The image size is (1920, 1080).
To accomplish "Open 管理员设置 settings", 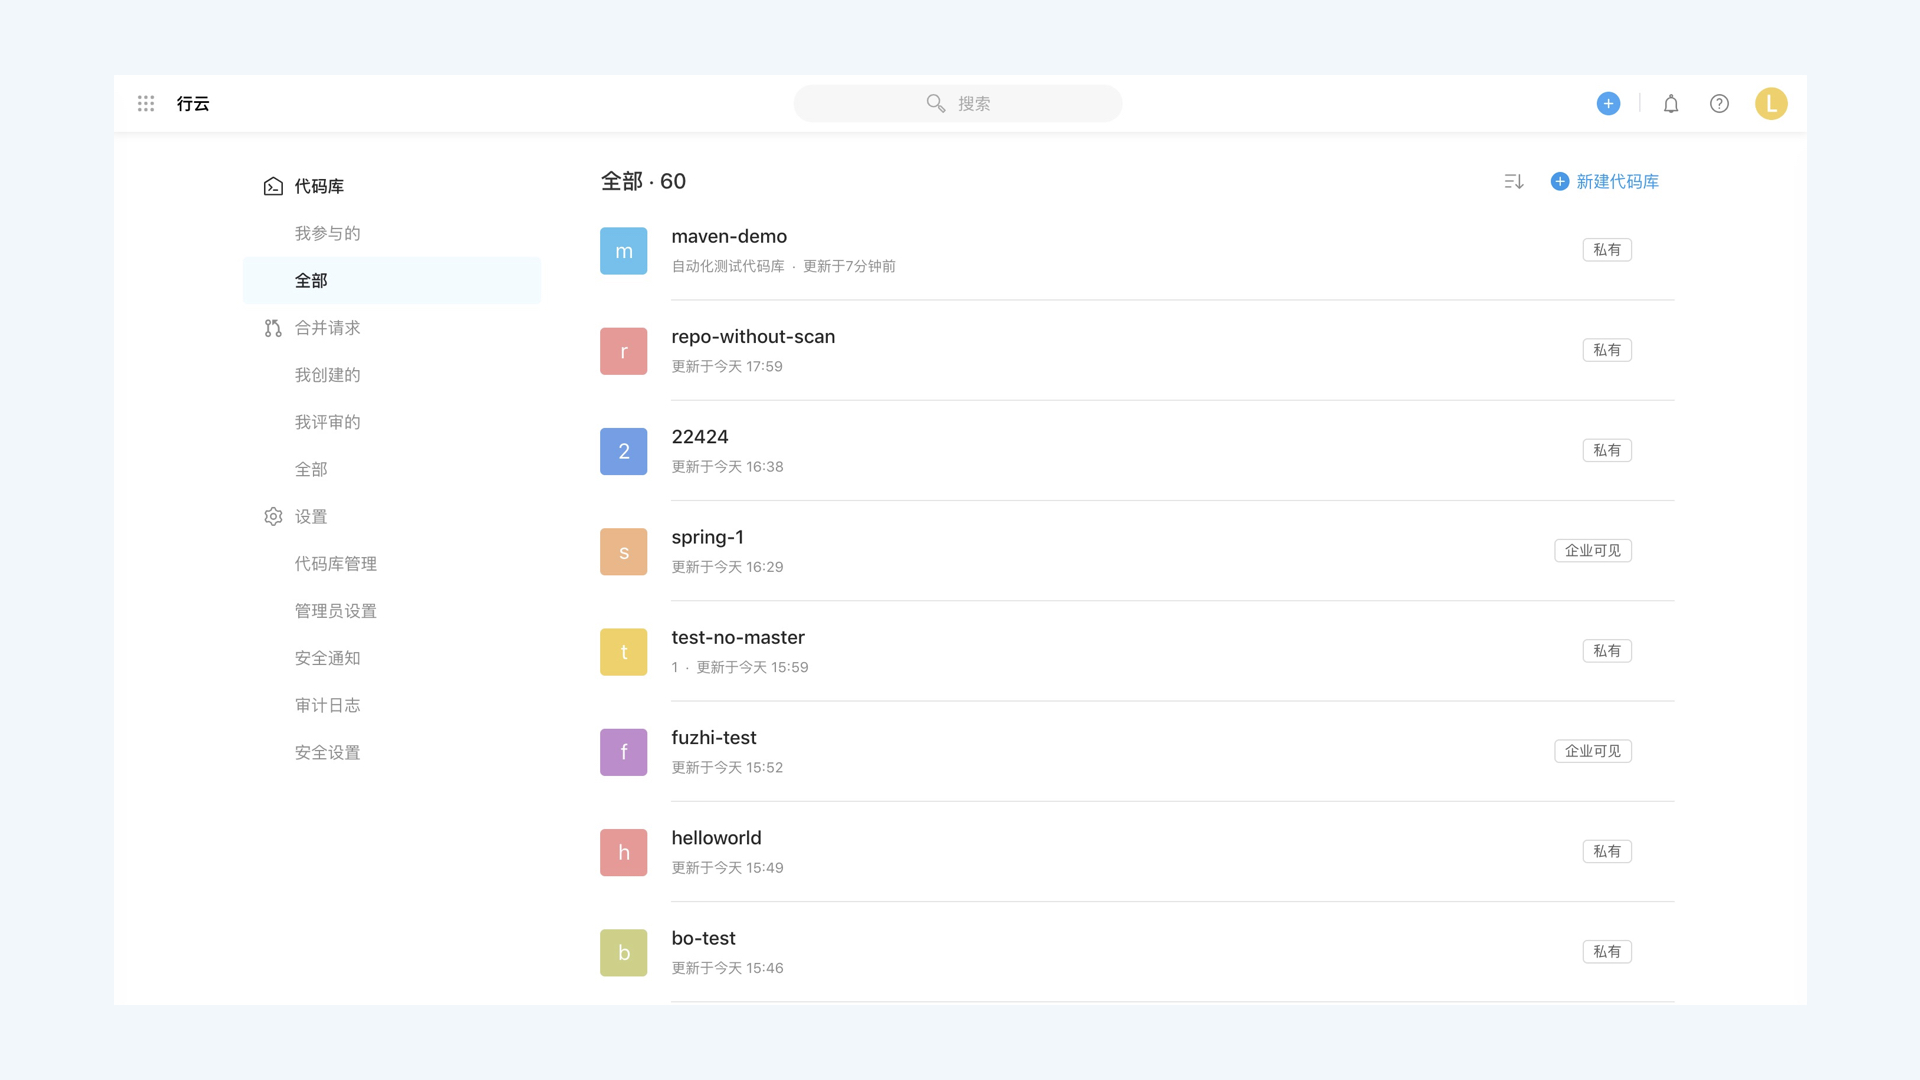I will coord(336,611).
